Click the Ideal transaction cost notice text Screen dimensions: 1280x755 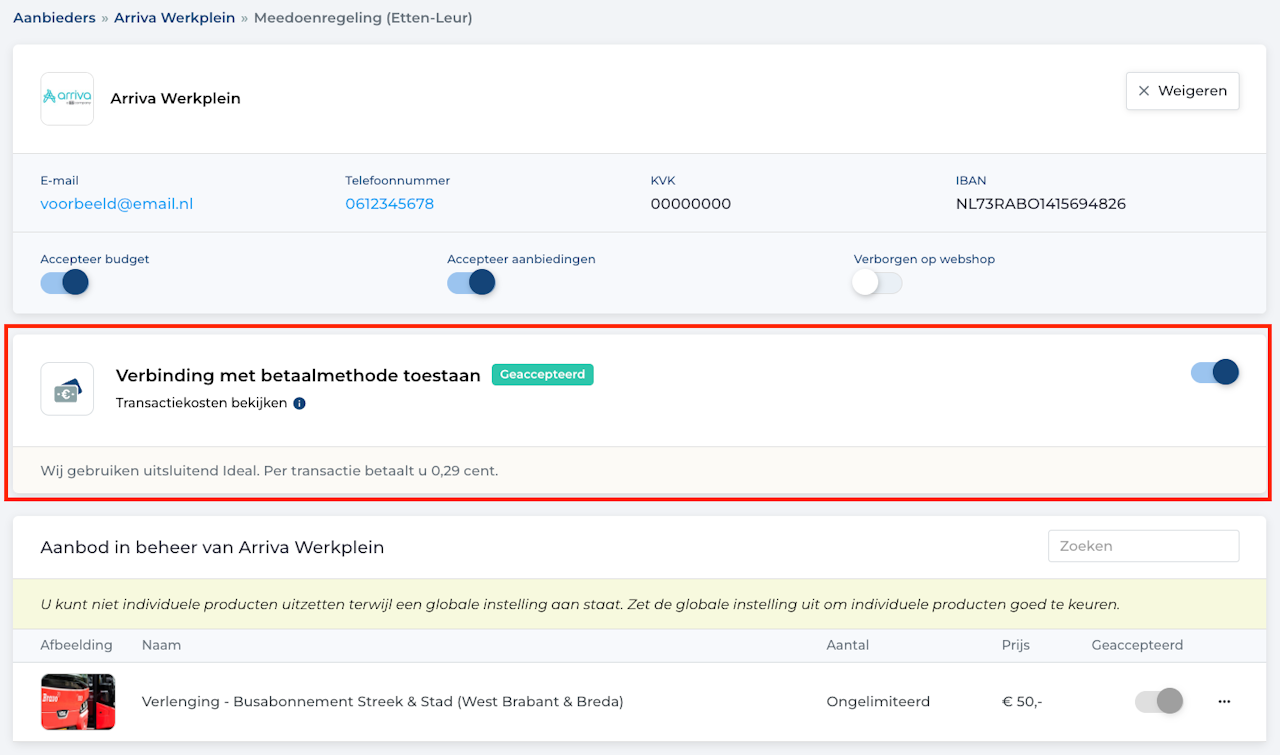pos(269,470)
